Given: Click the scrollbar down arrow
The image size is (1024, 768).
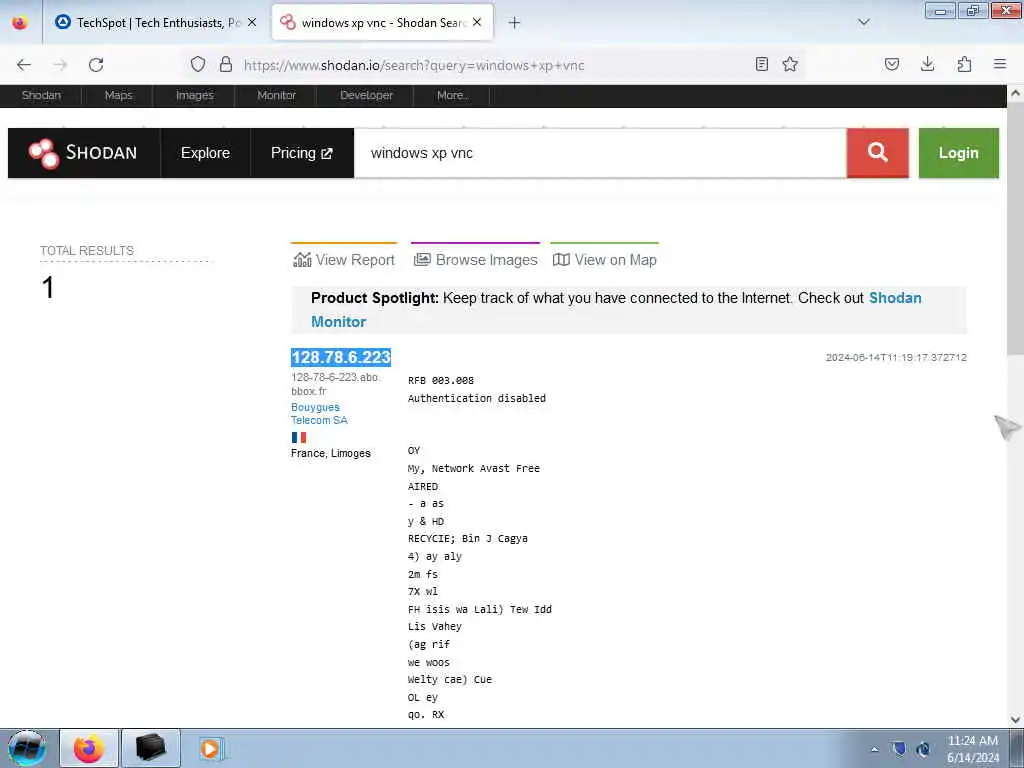Looking at the screenshot, I should tap(1015, 720).
